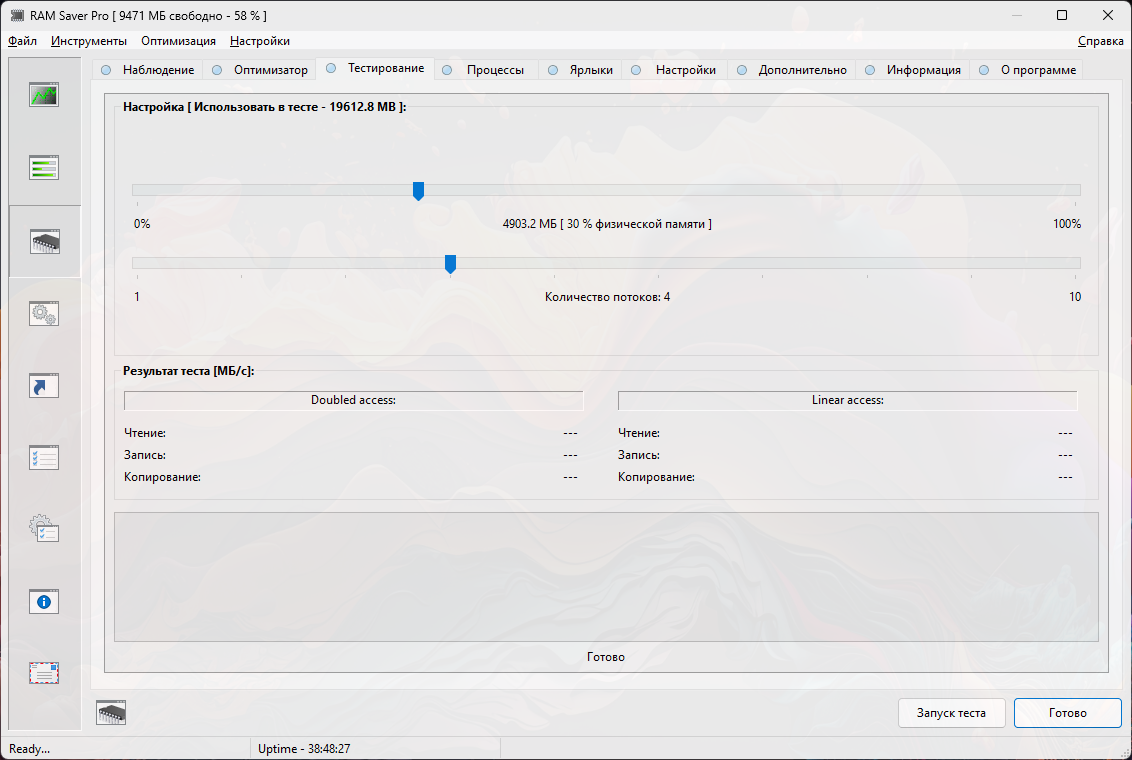This screenshot has width=1132, height=760.
Task: Click the empty test log area
Action: tap(606, 577)
